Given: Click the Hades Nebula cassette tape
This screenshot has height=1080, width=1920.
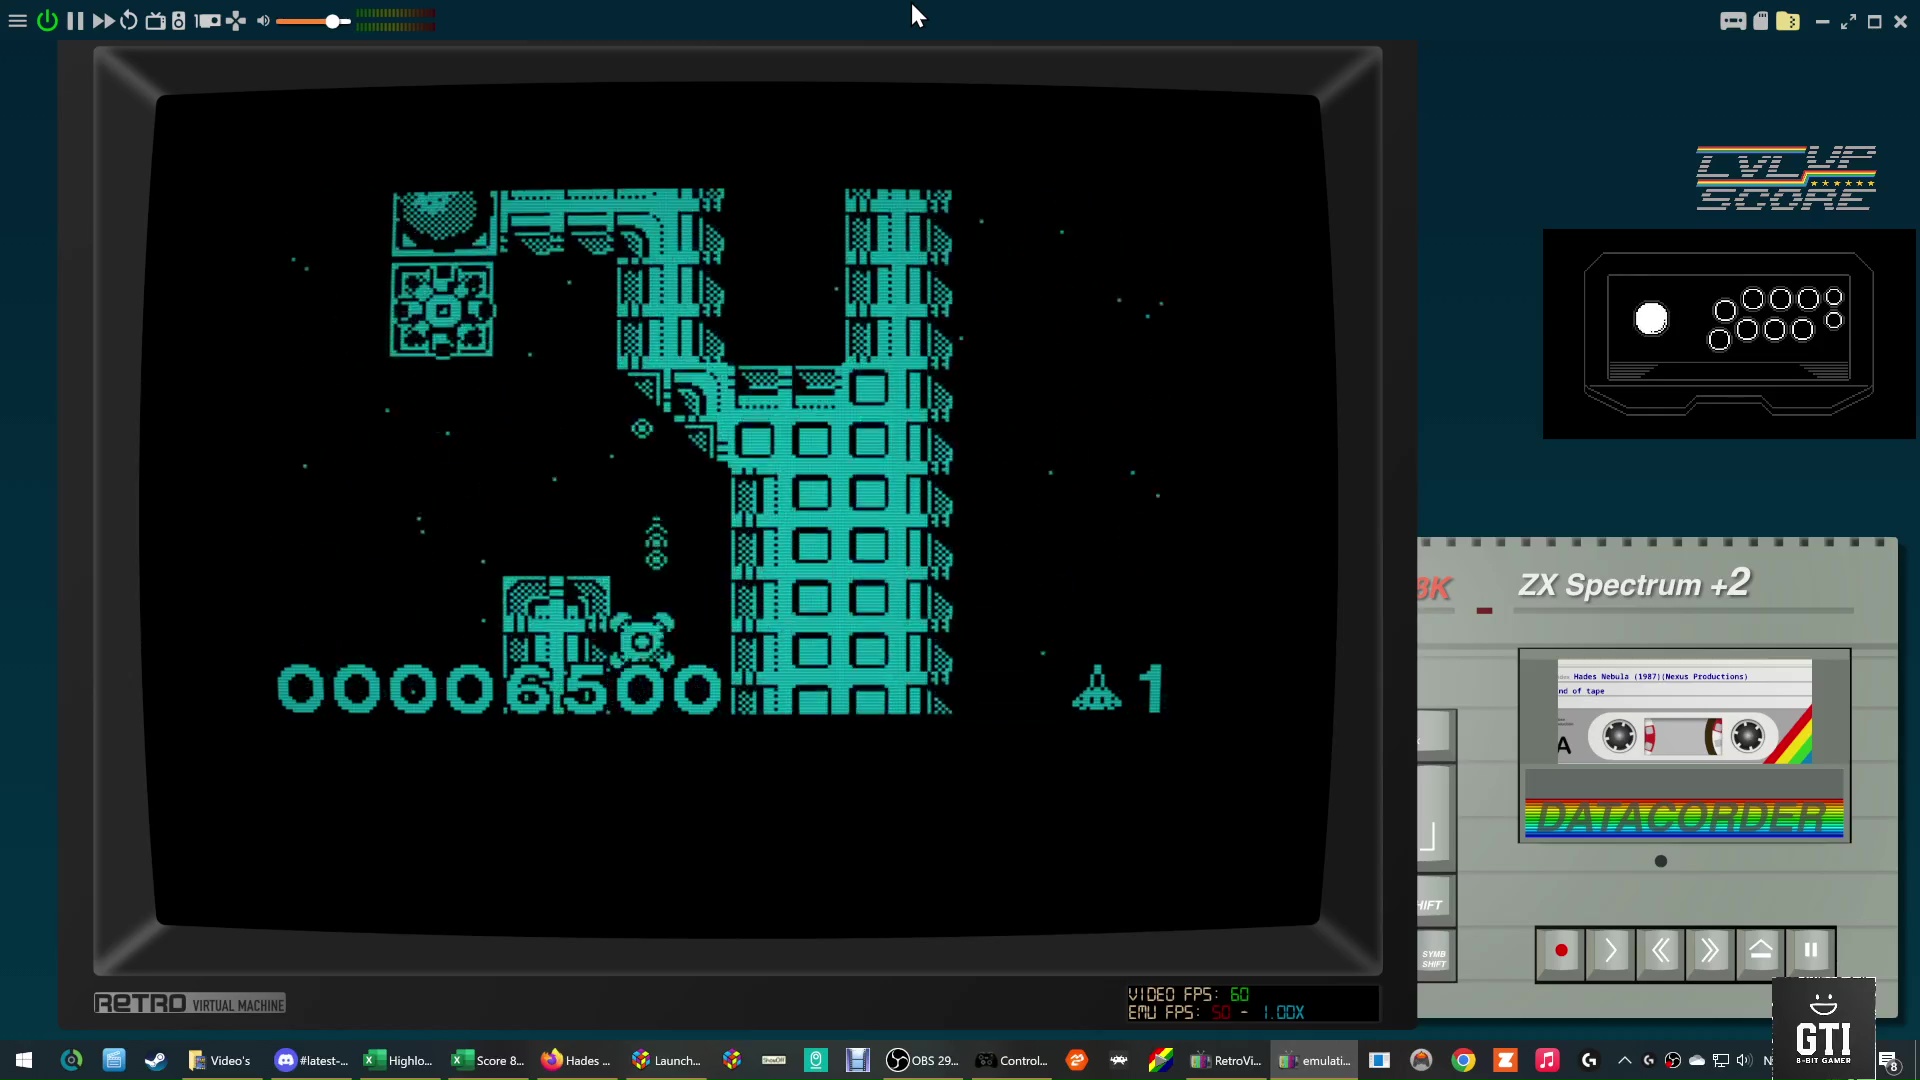Looking at the screenshot, I should [x=1684, y=712].
